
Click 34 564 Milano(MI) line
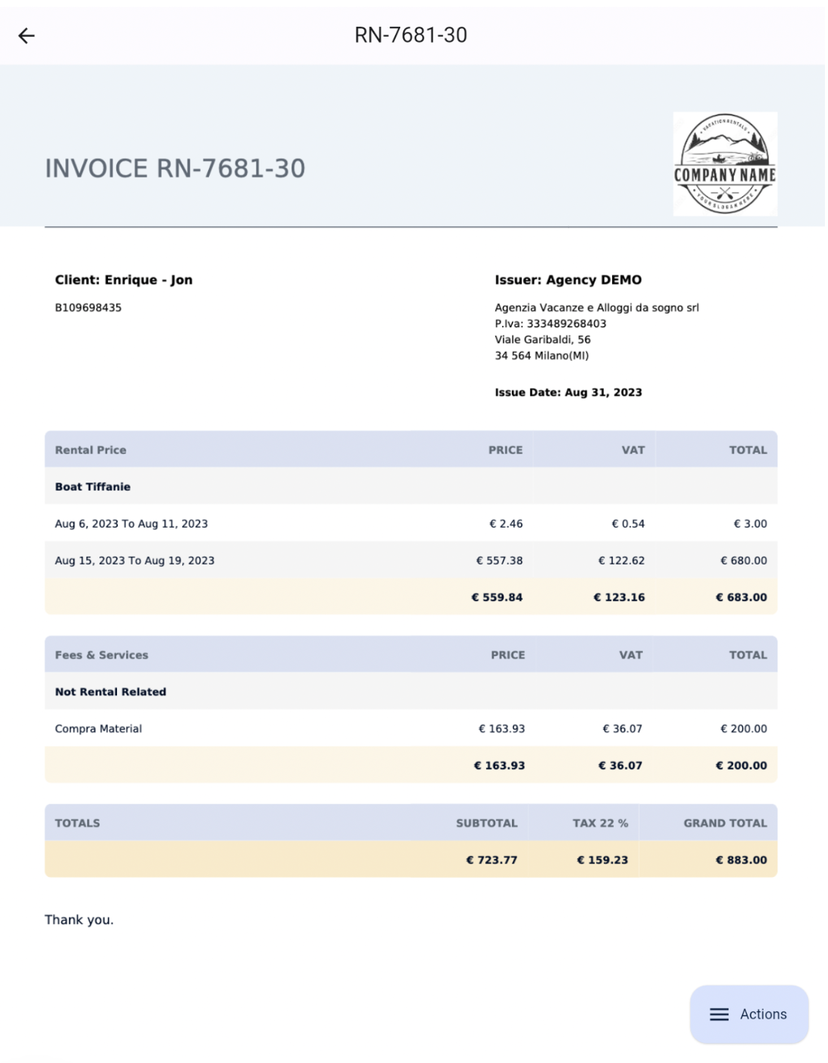pyautogui.click(x=542, y=356)
